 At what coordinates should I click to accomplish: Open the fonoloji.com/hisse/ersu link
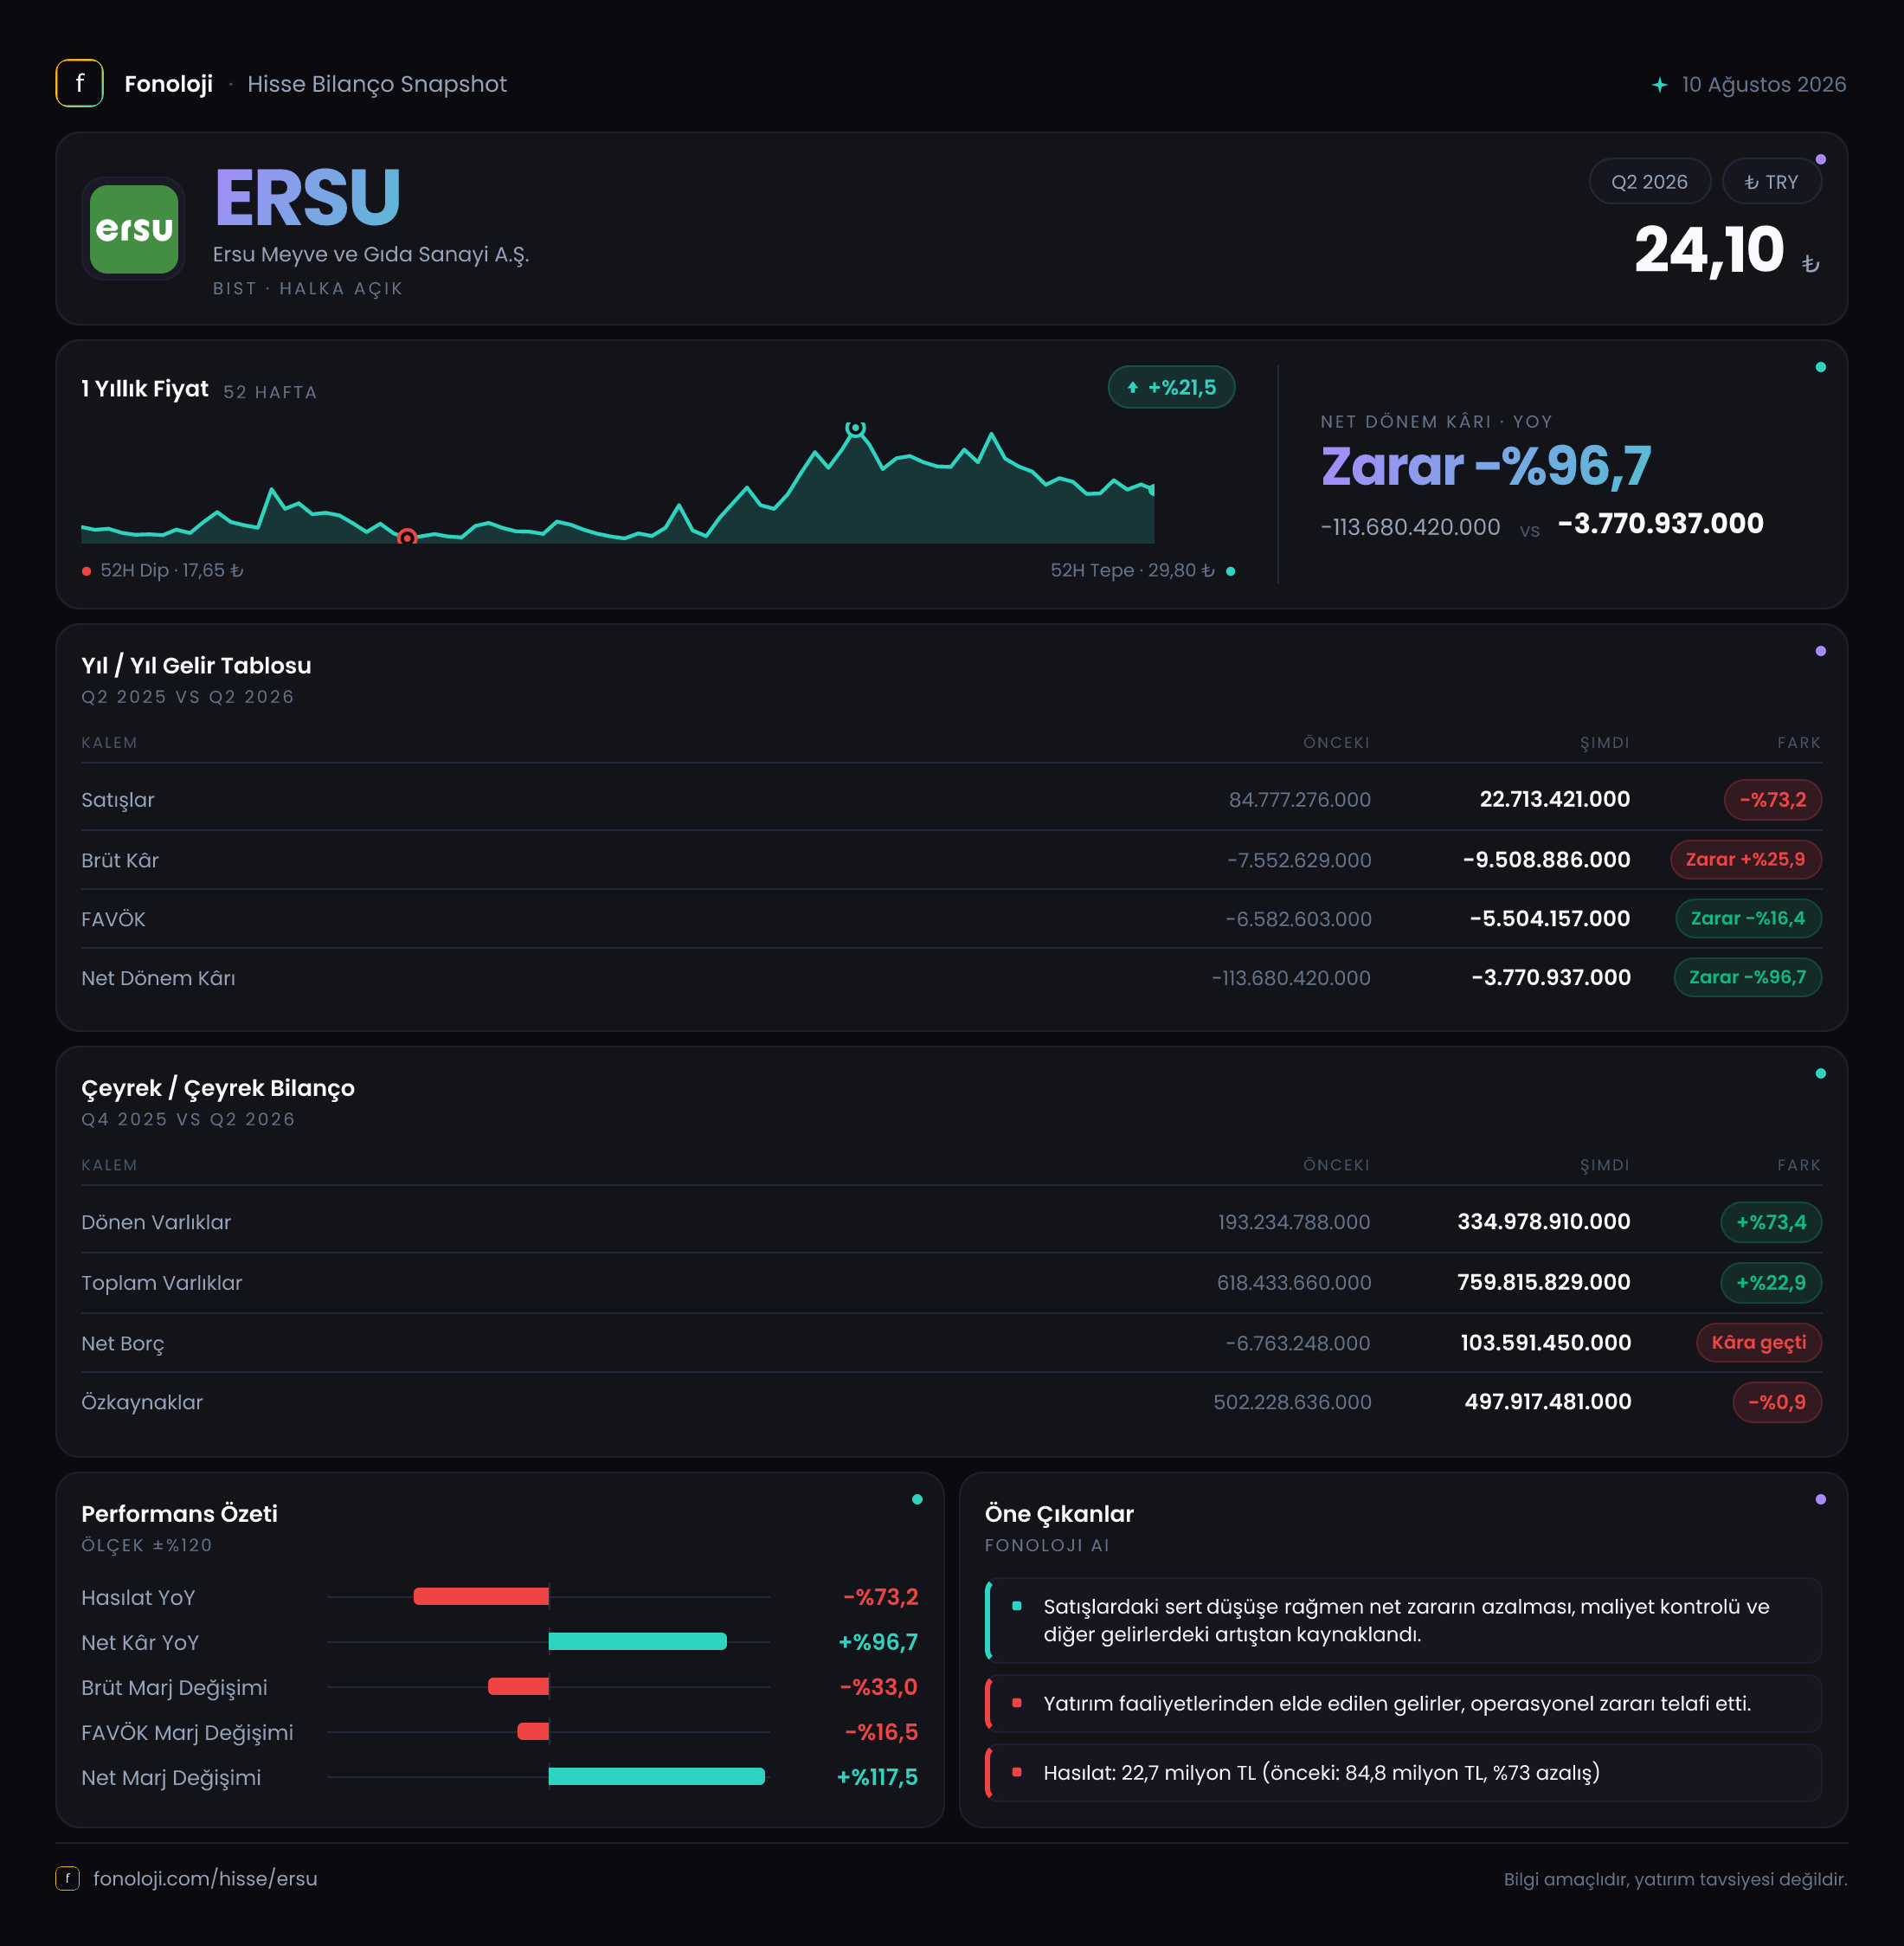pyautogui.click(x=205, y=1878)
